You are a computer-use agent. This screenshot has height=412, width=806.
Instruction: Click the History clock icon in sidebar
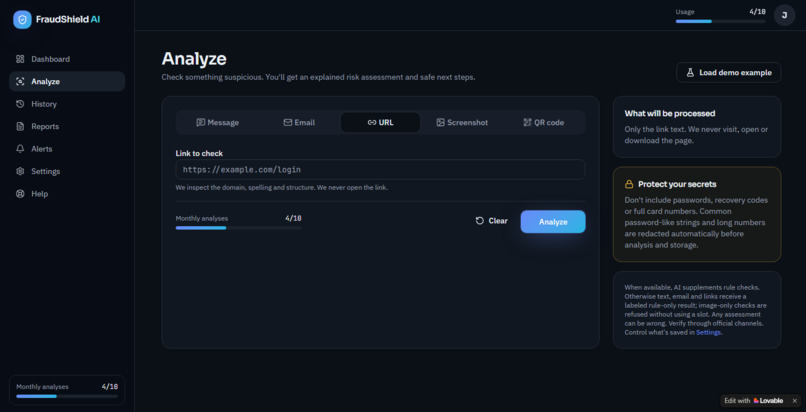[x=20, y=104]
